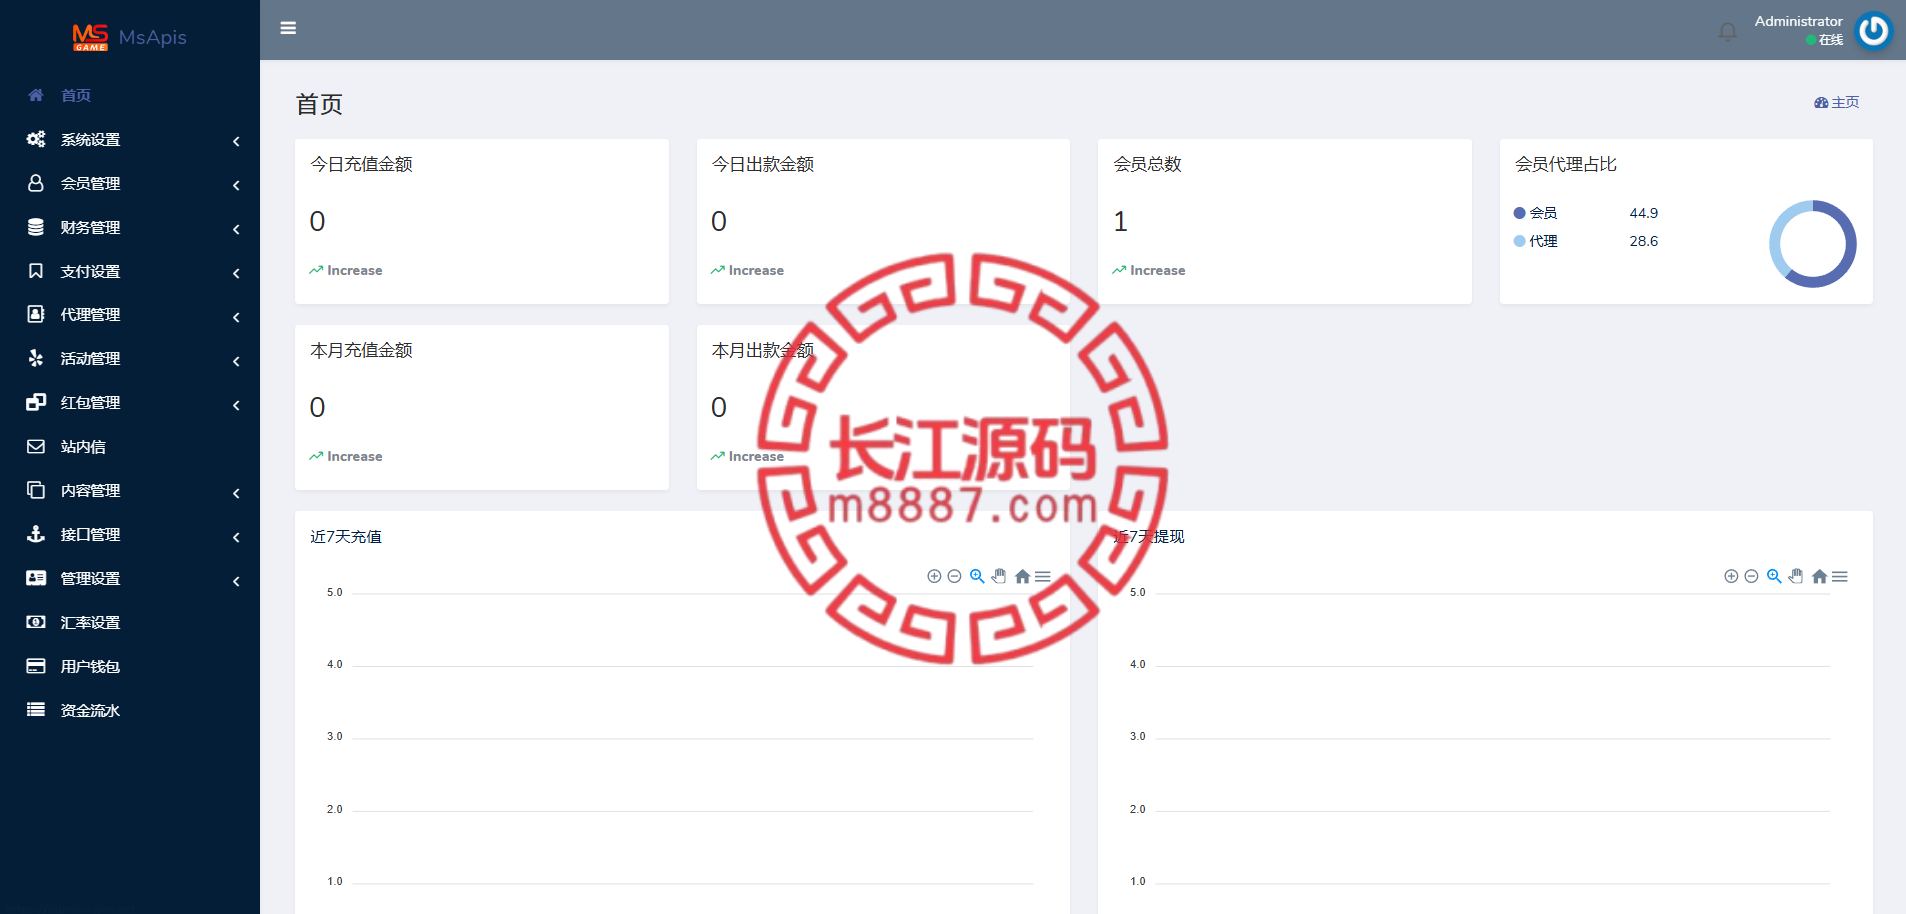Click the ID card icon for 管理设置
The image size is (1906, 914).
pyautogui.click(x=36, y=578)
